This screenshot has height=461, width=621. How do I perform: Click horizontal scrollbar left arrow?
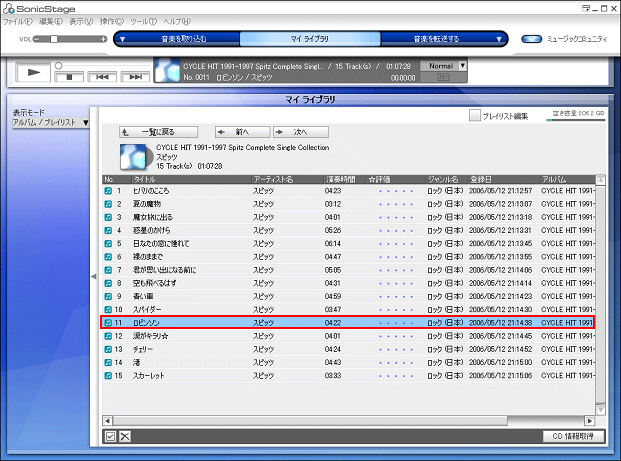click(107, 421)
